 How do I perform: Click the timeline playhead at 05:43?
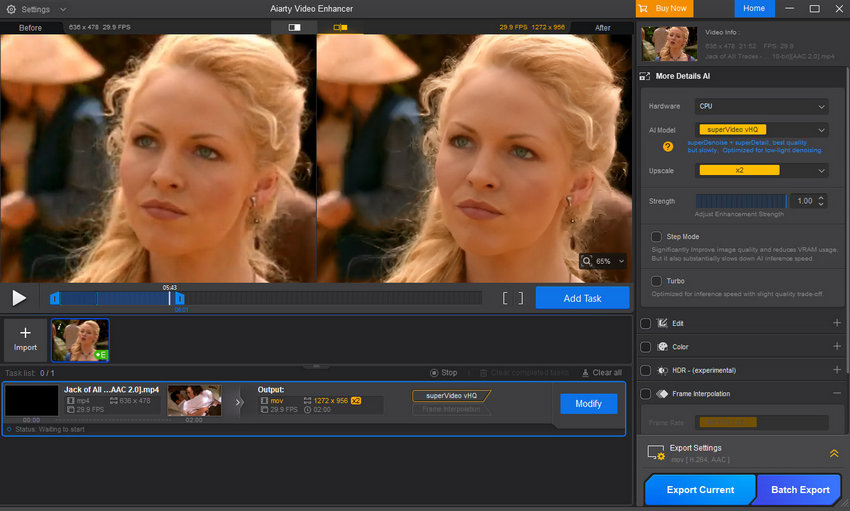170,297
